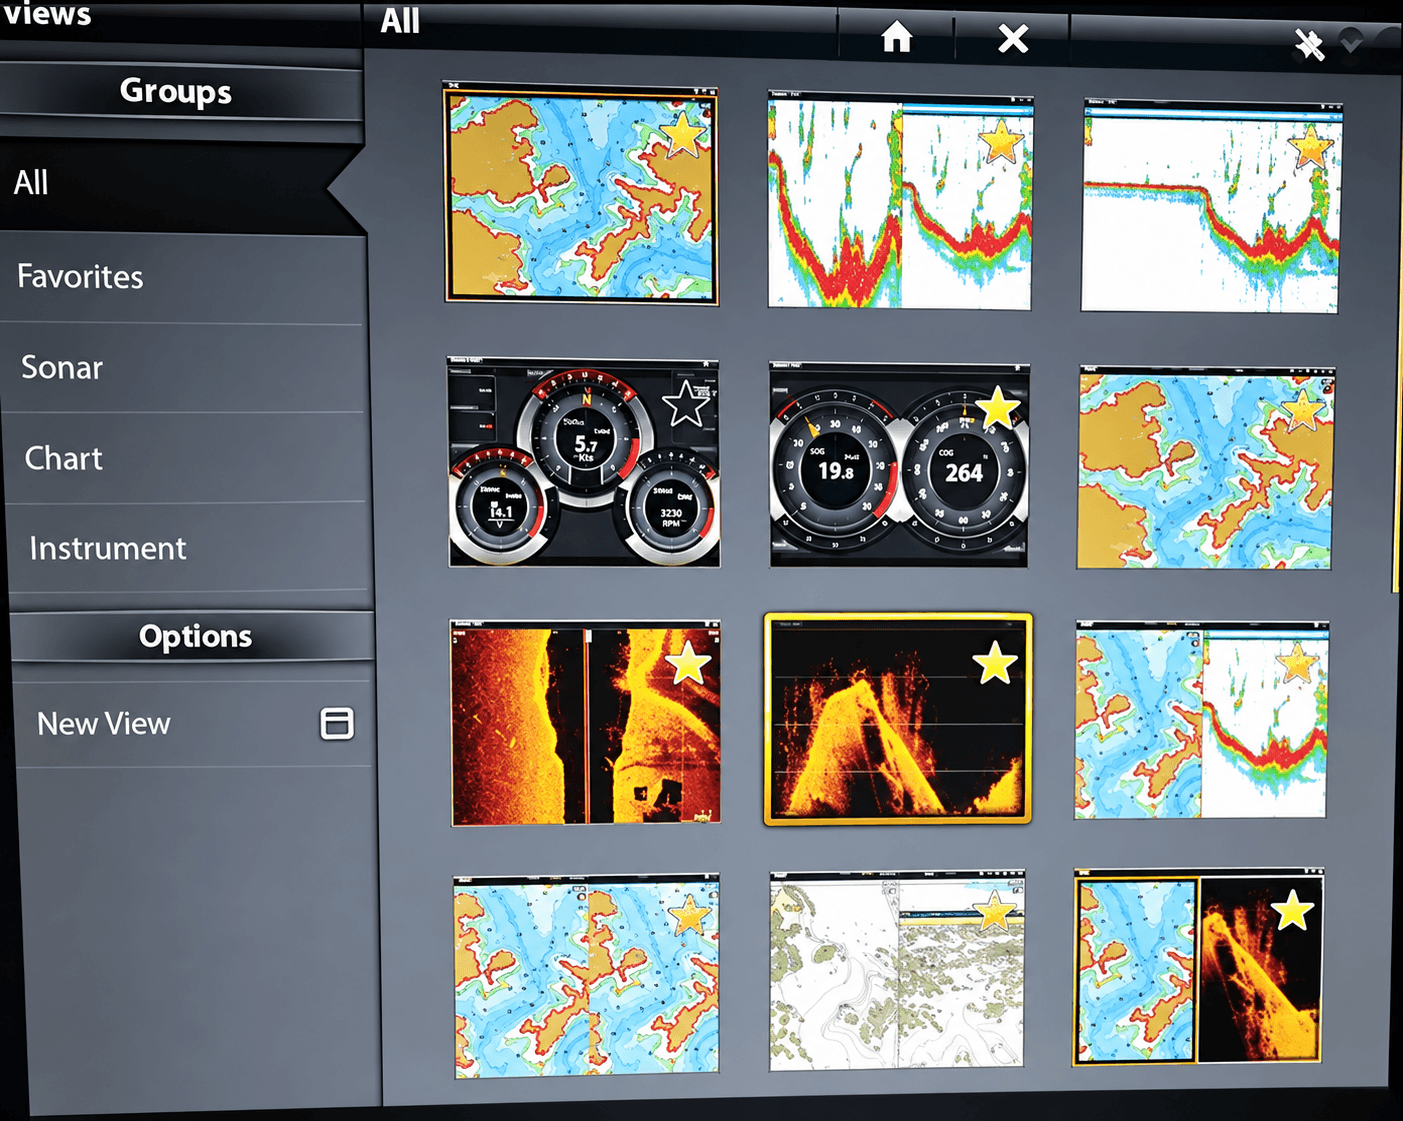Open the GPS satellite status icon
Image resolution: width=1403 pixels, height=1121 pixels.
[1309, 44]
